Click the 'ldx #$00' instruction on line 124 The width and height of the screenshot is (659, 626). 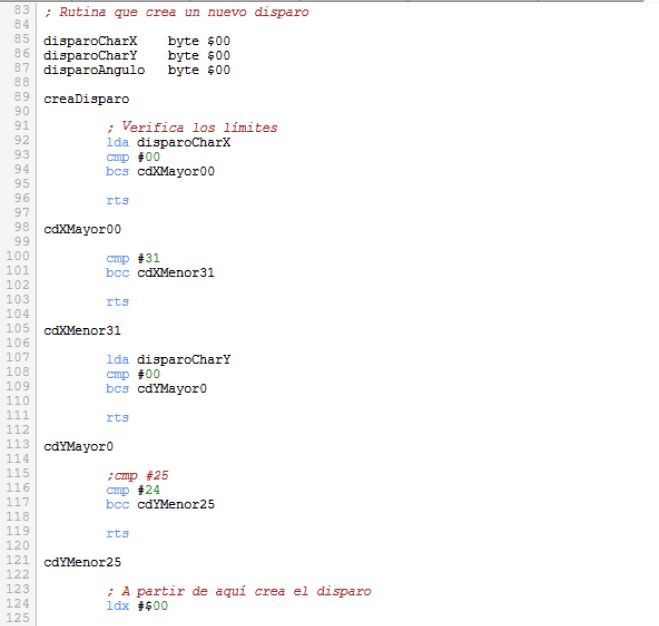[137, 606]
